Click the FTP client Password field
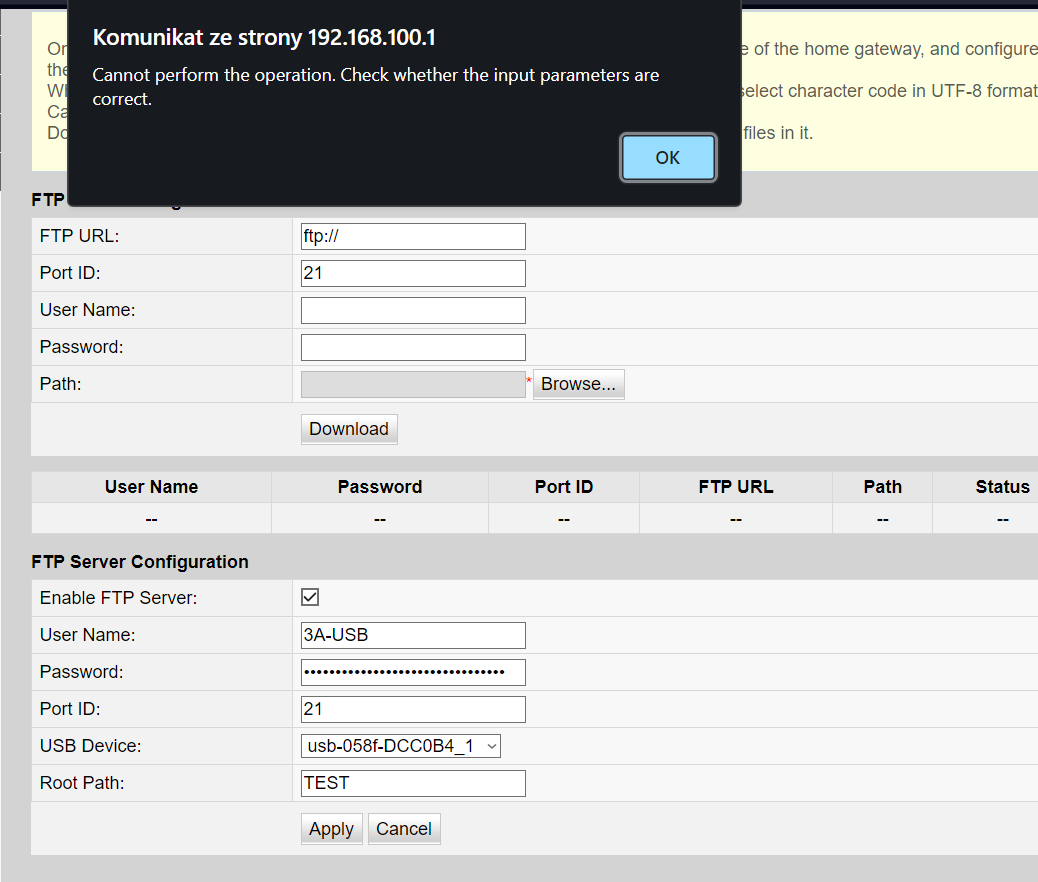The image size is (1038, 882). coord(413,348)
